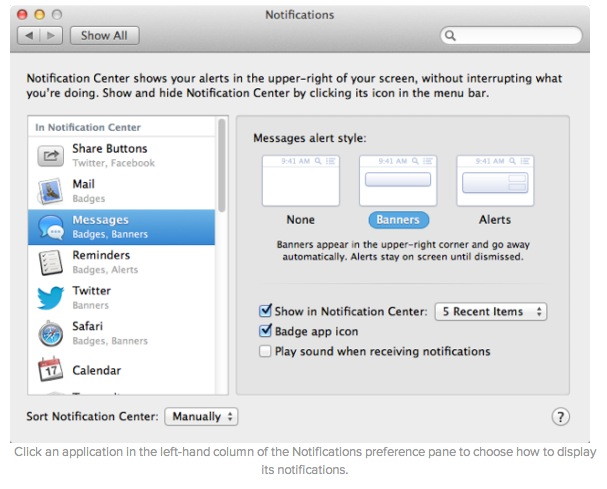Choose the None label

tap(300, 220)
